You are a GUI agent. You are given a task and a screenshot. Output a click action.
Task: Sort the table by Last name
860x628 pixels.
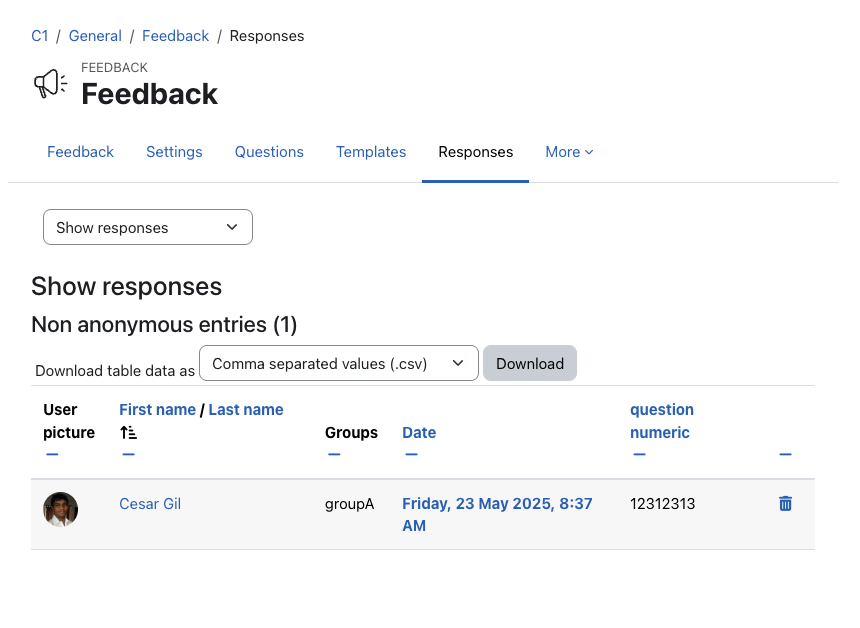pos(246,410)
